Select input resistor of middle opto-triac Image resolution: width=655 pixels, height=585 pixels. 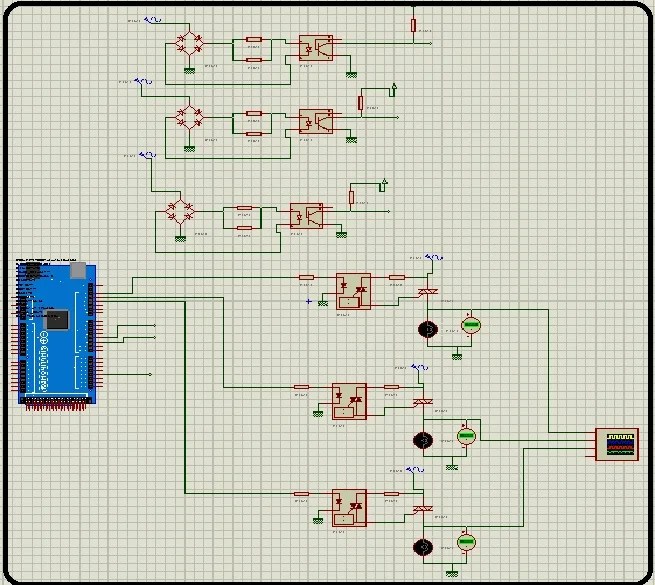[301, 387]
